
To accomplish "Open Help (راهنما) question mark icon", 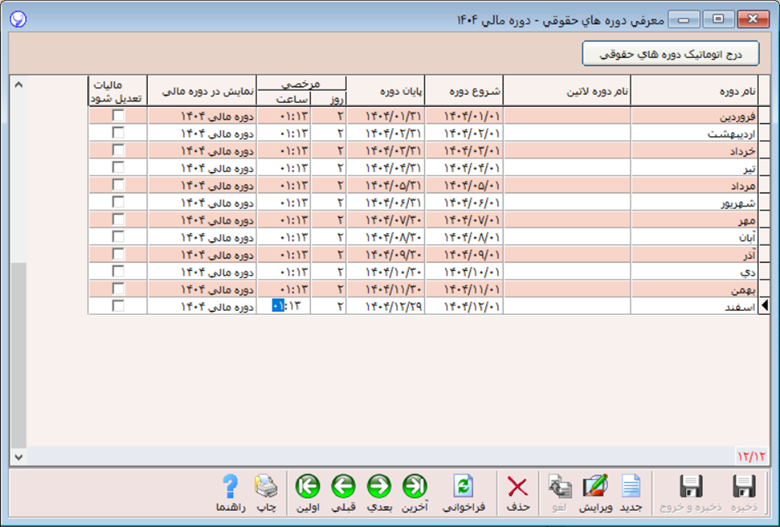I will (x=231, y=493).
